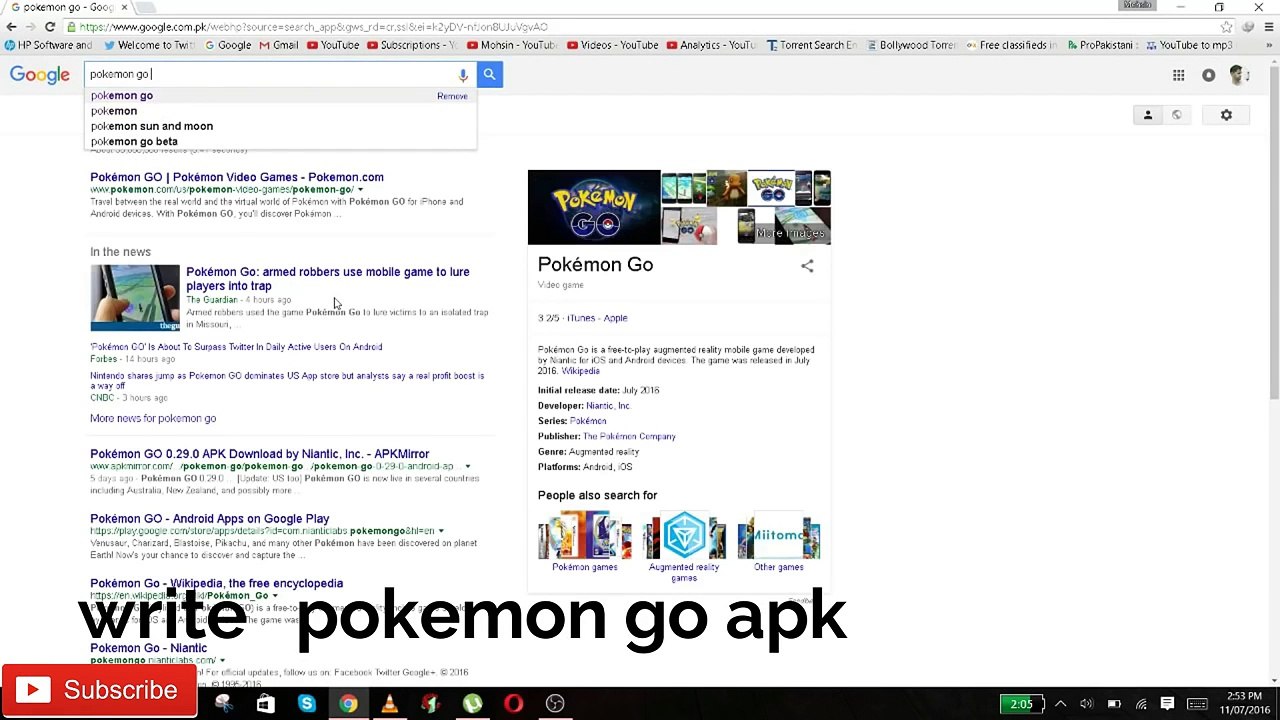The height and width of the screenshot is (720, 1280).
Task: Open Opera browser from taskbar
Action: click(513, 704)
